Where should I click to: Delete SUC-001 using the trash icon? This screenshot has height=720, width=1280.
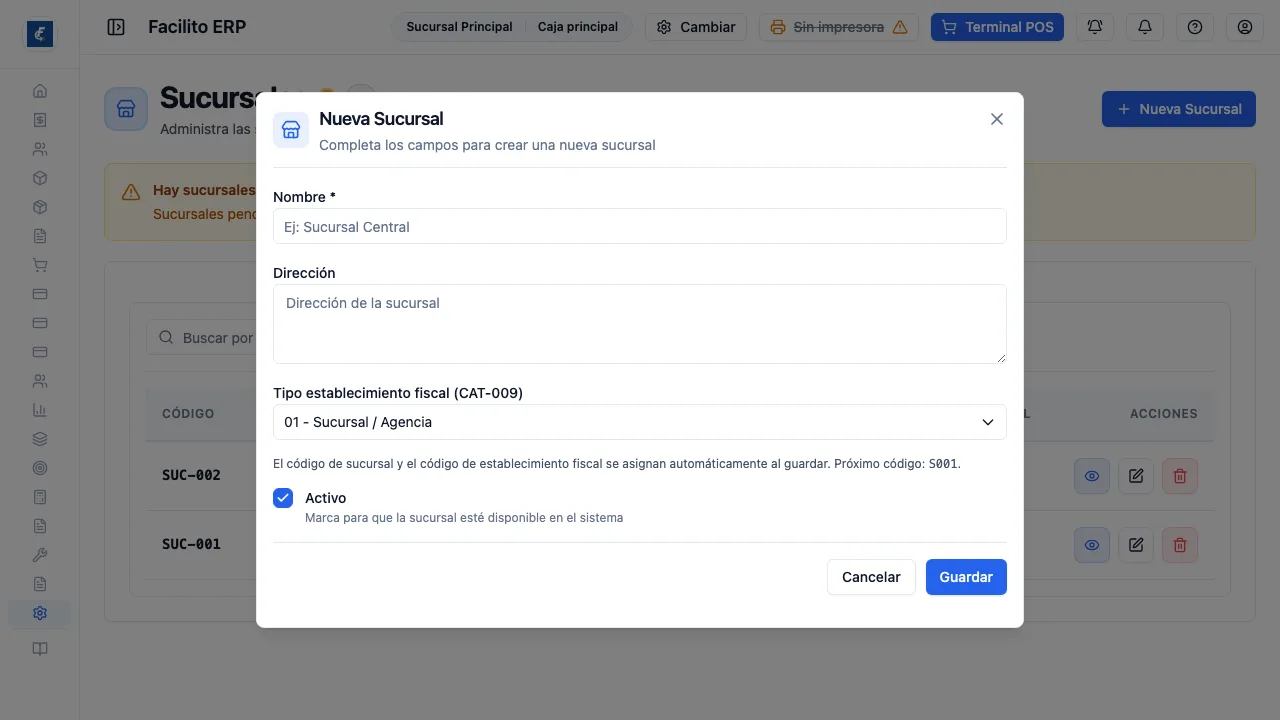point(1180,545)
